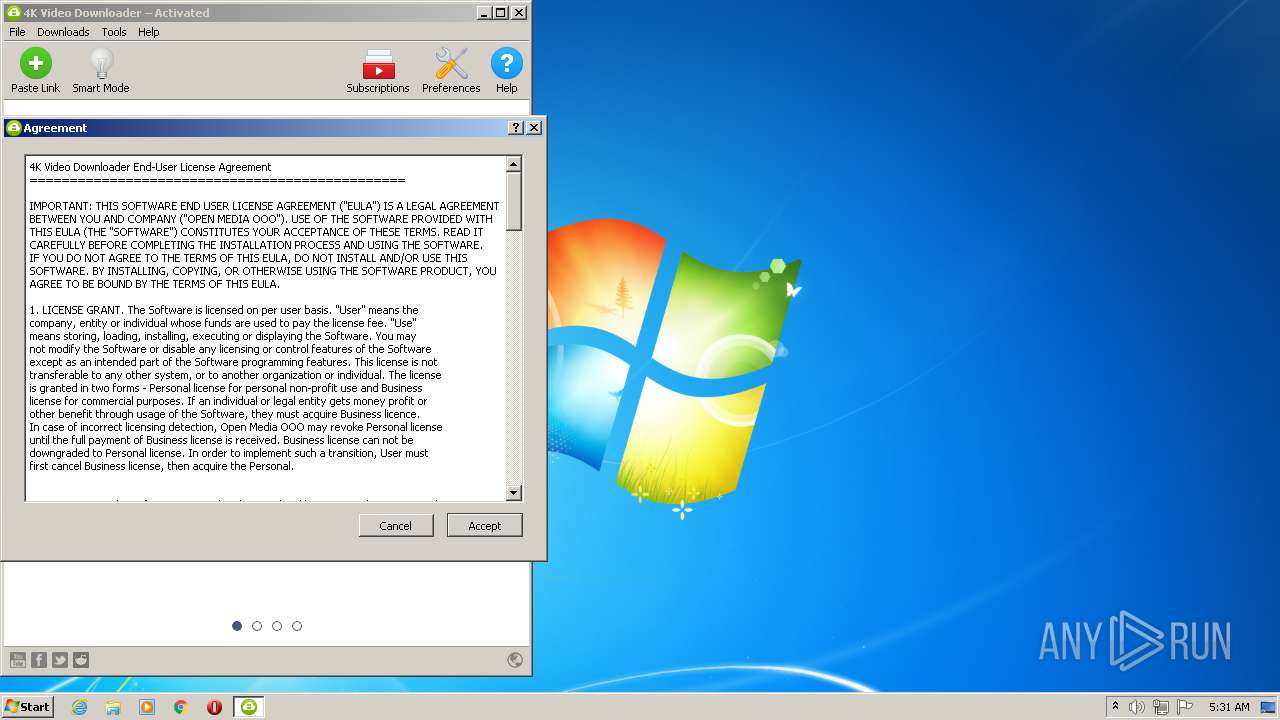Click the globe icon in main window corner
1280x720 pixels.
click(515, 659)
